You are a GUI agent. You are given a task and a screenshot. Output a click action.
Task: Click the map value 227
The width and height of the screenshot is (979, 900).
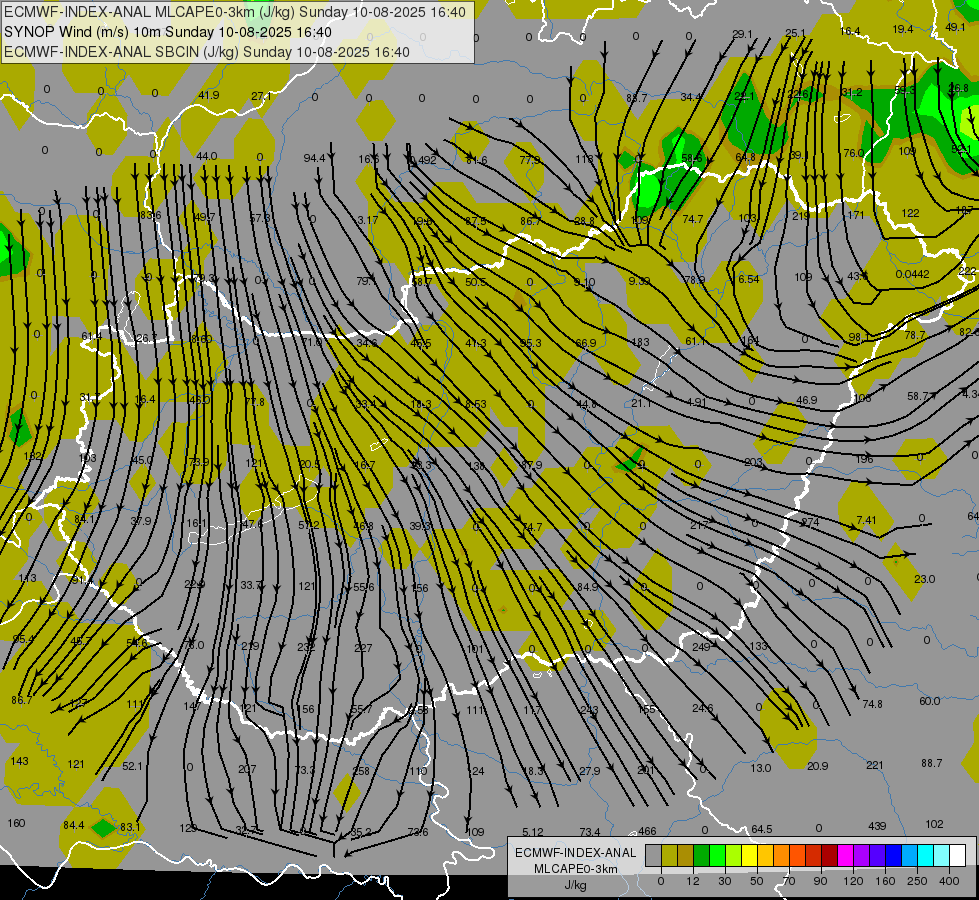363,648
